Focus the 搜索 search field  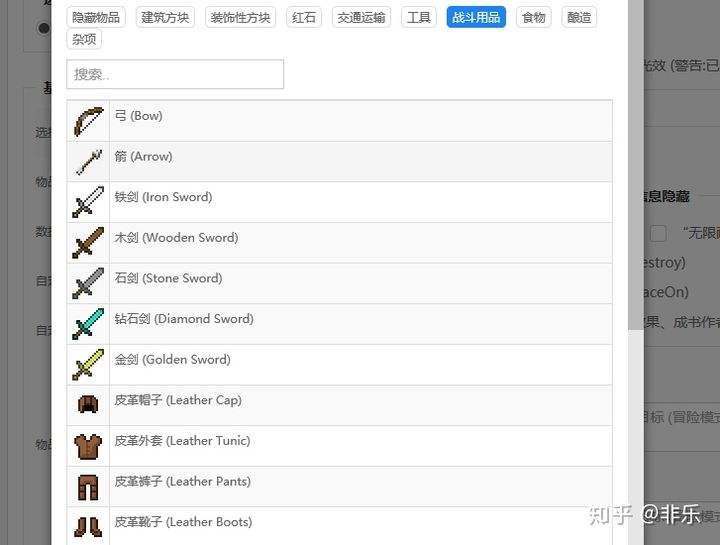pyautogui.click(x=175, y=74)
